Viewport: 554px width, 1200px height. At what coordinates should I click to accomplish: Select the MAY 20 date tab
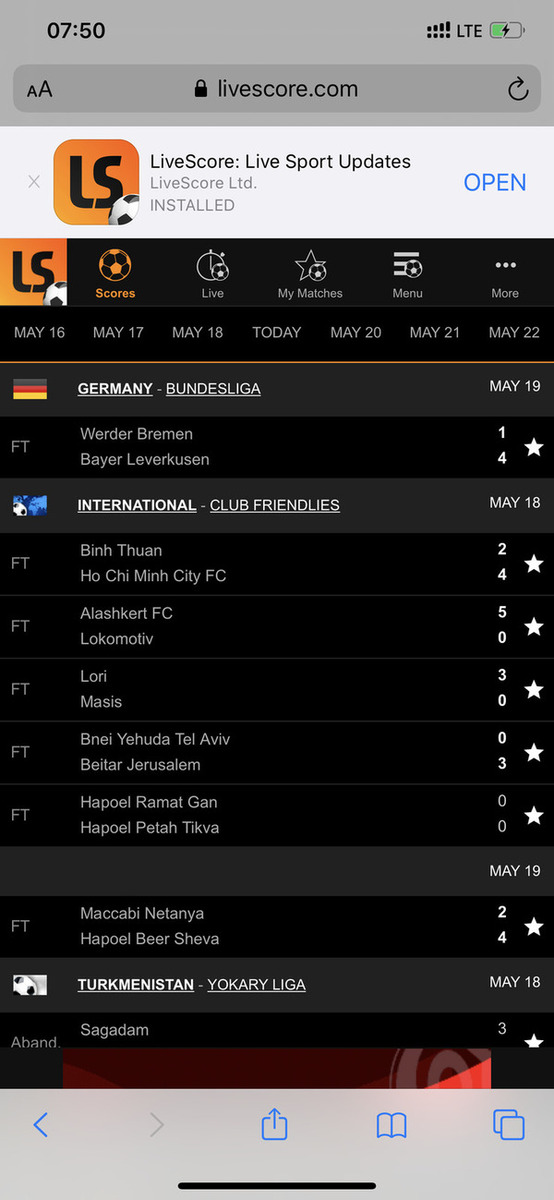356,333
